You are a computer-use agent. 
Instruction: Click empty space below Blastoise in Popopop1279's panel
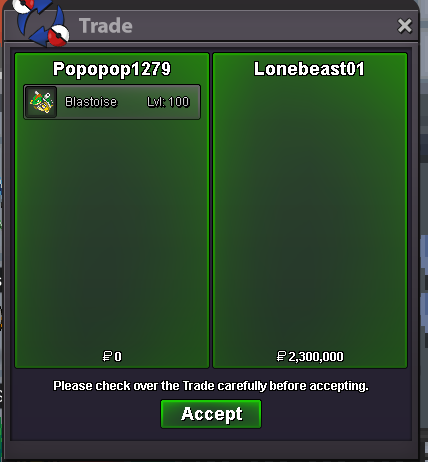[112, 233]
